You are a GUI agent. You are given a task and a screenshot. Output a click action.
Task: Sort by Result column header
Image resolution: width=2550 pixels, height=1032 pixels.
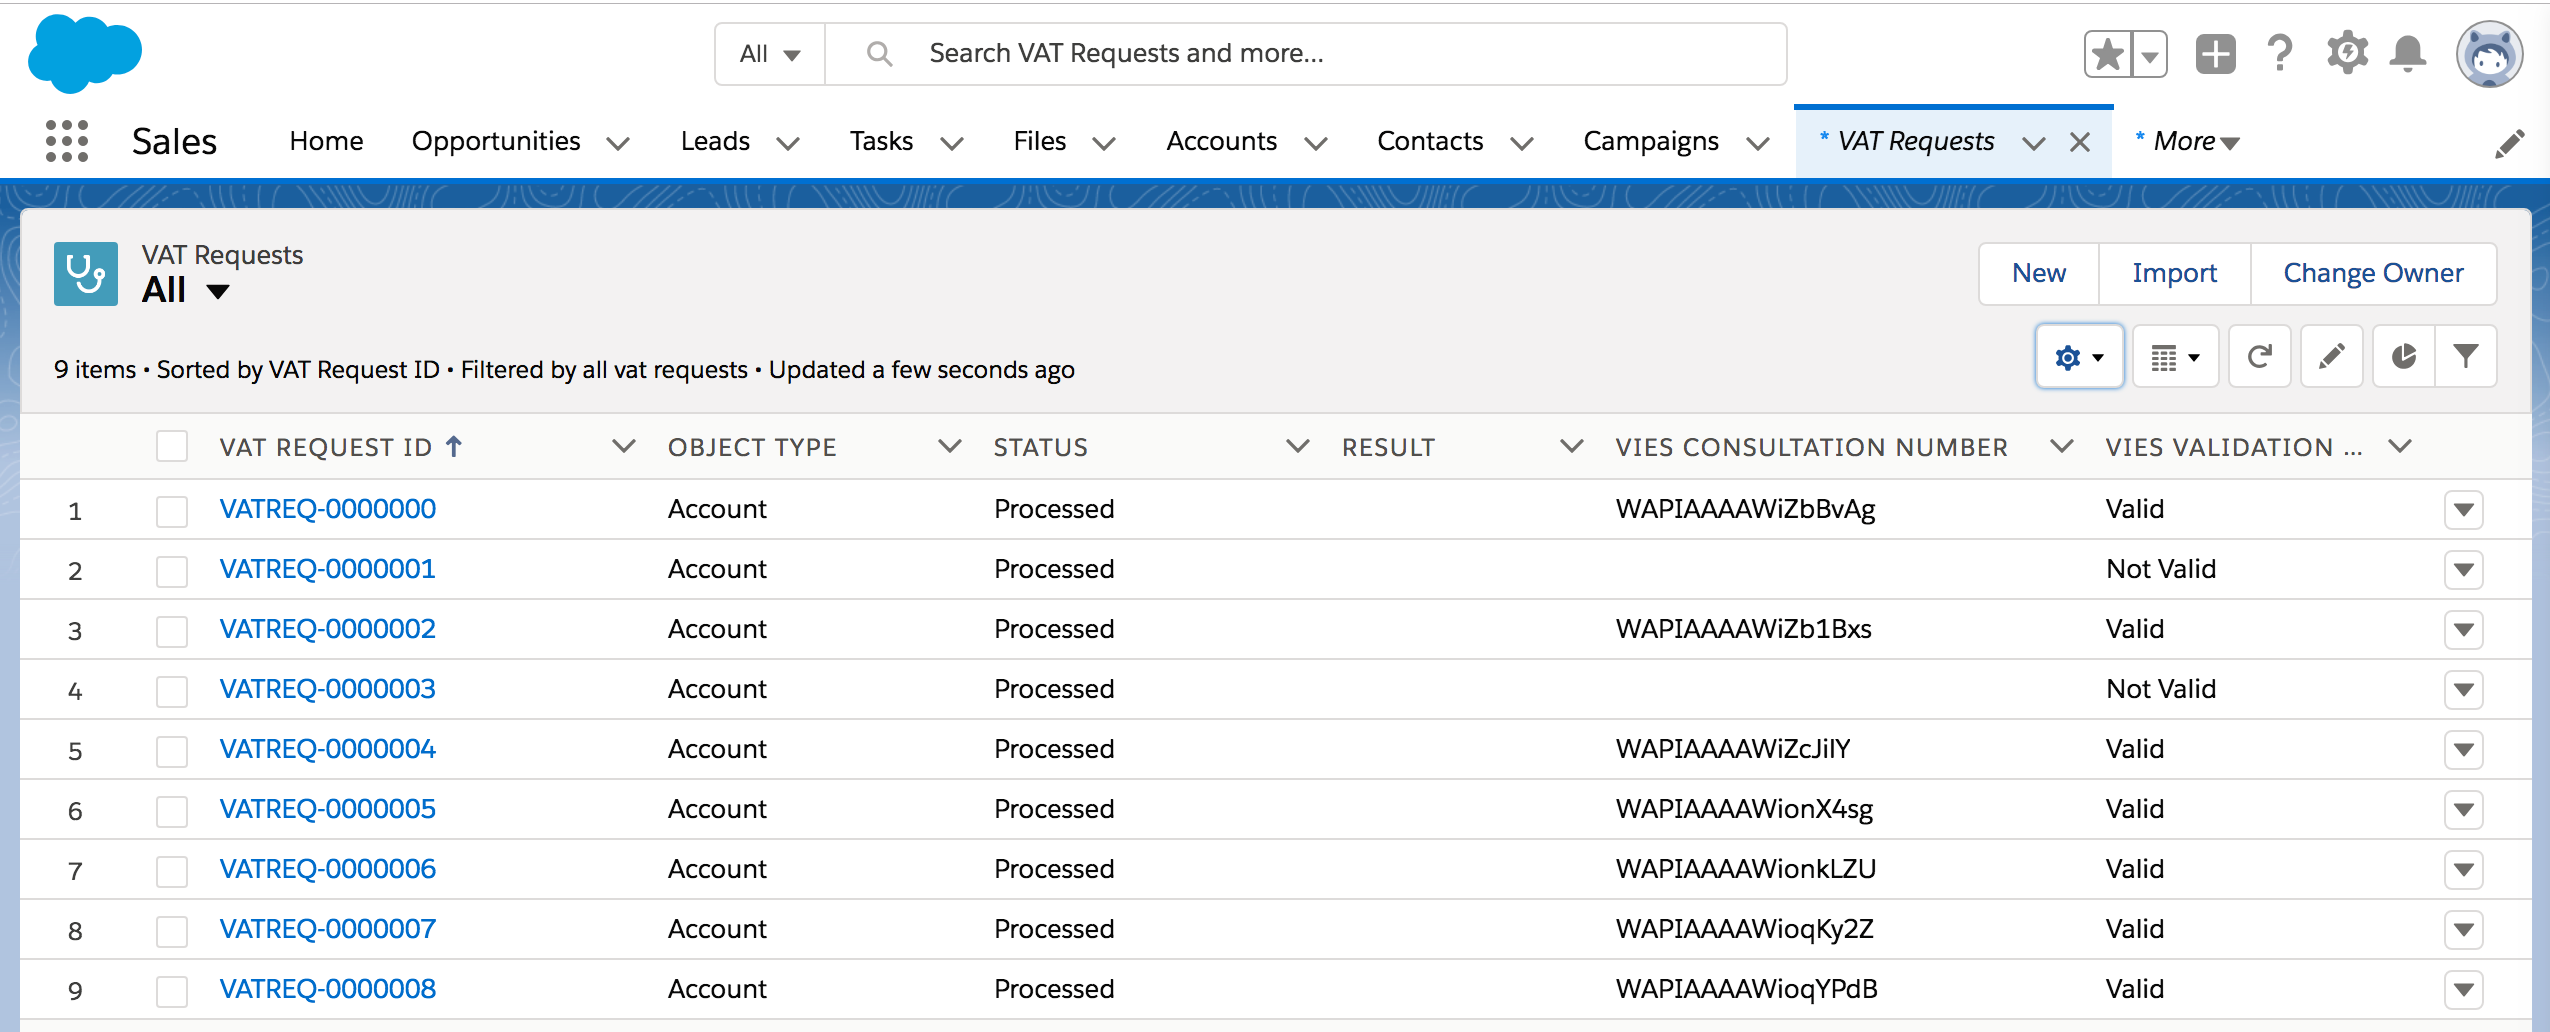click(1388, 447)
